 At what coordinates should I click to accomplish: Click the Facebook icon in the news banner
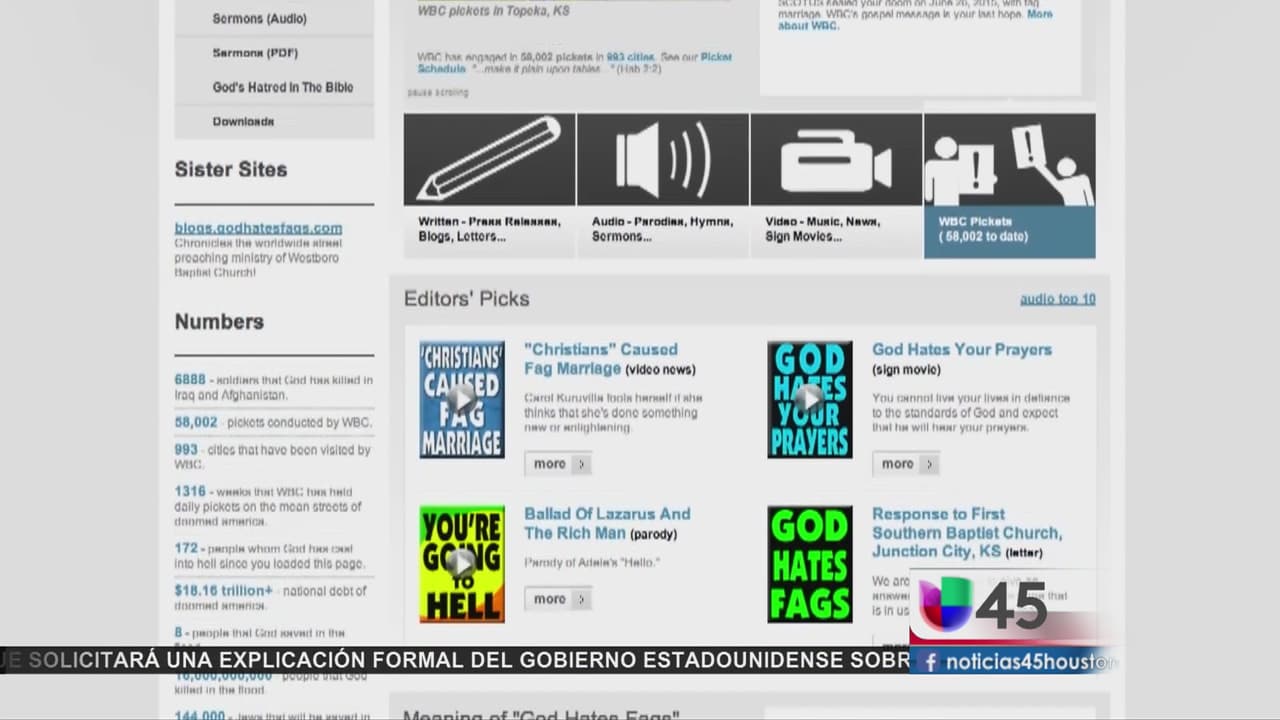pos(930,662)
